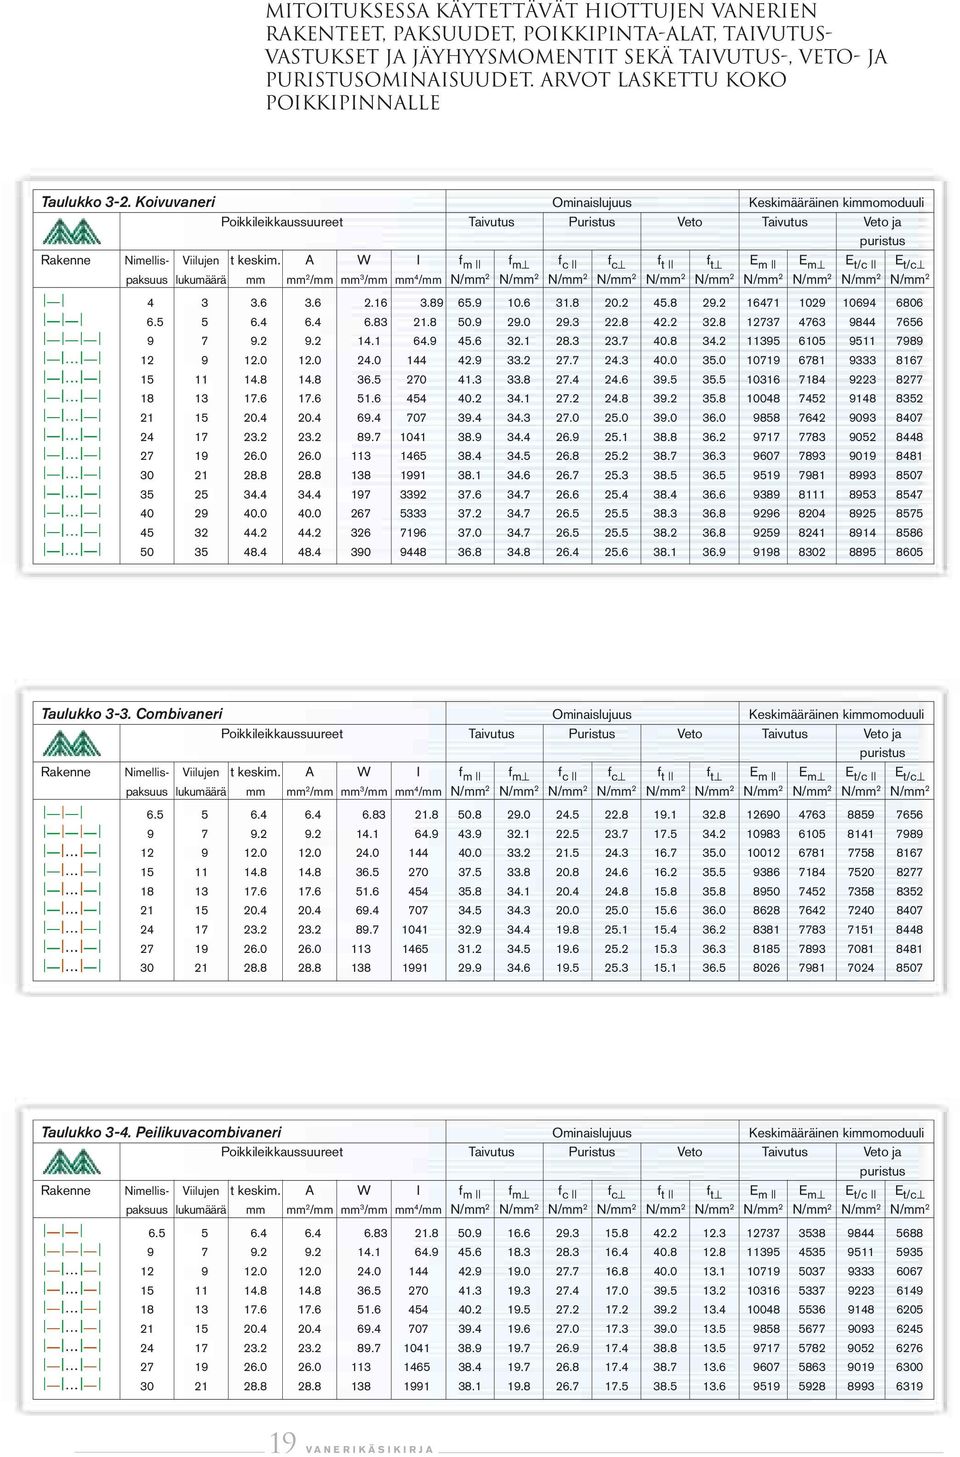Click the value 5337 in the Peilikuvacombivaneri table
The image size is (960, 1457).
(811, 1290)
